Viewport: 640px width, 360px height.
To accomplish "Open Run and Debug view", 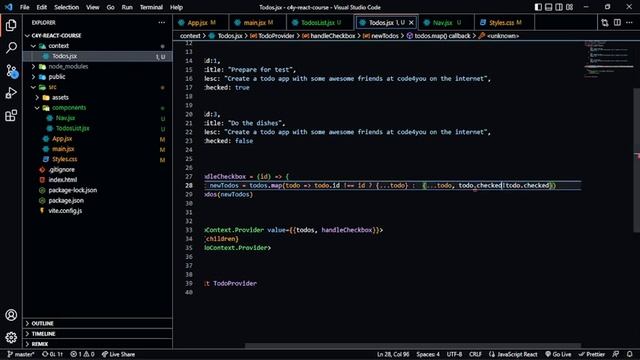I will pos(11,93).
